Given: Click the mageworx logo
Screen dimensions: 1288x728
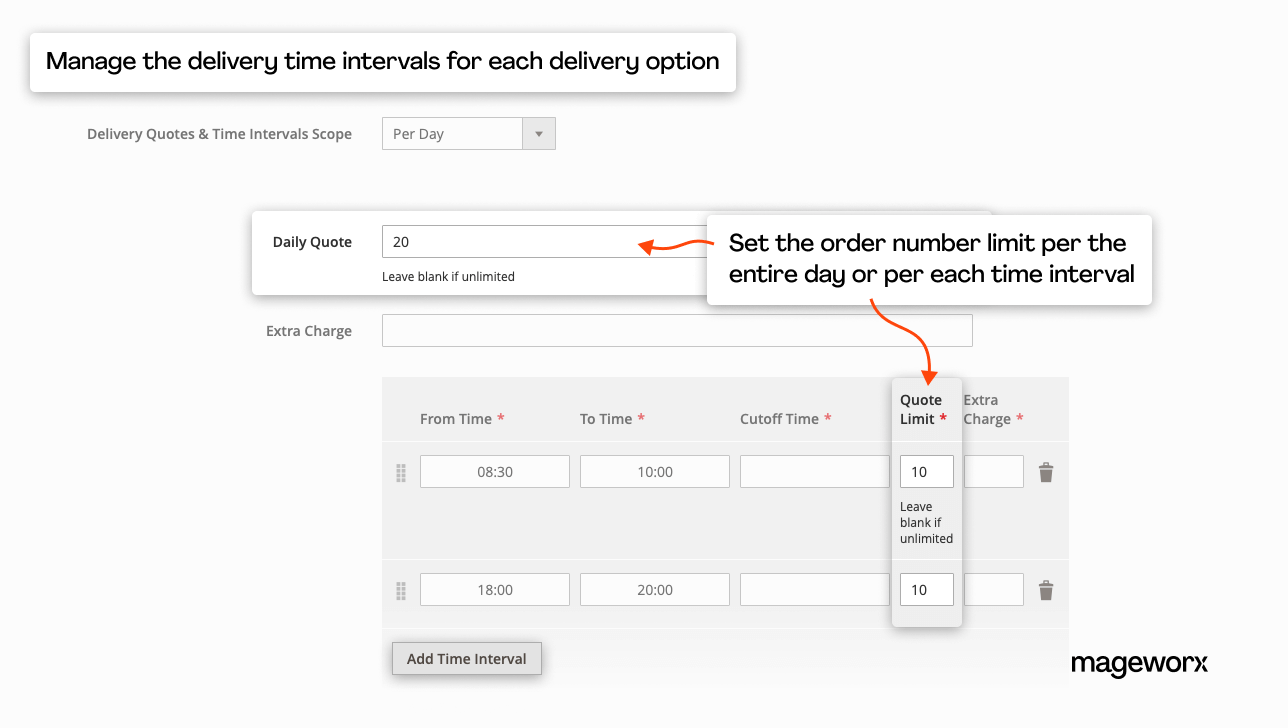Looking at the screenshot, I should 1140,663.
